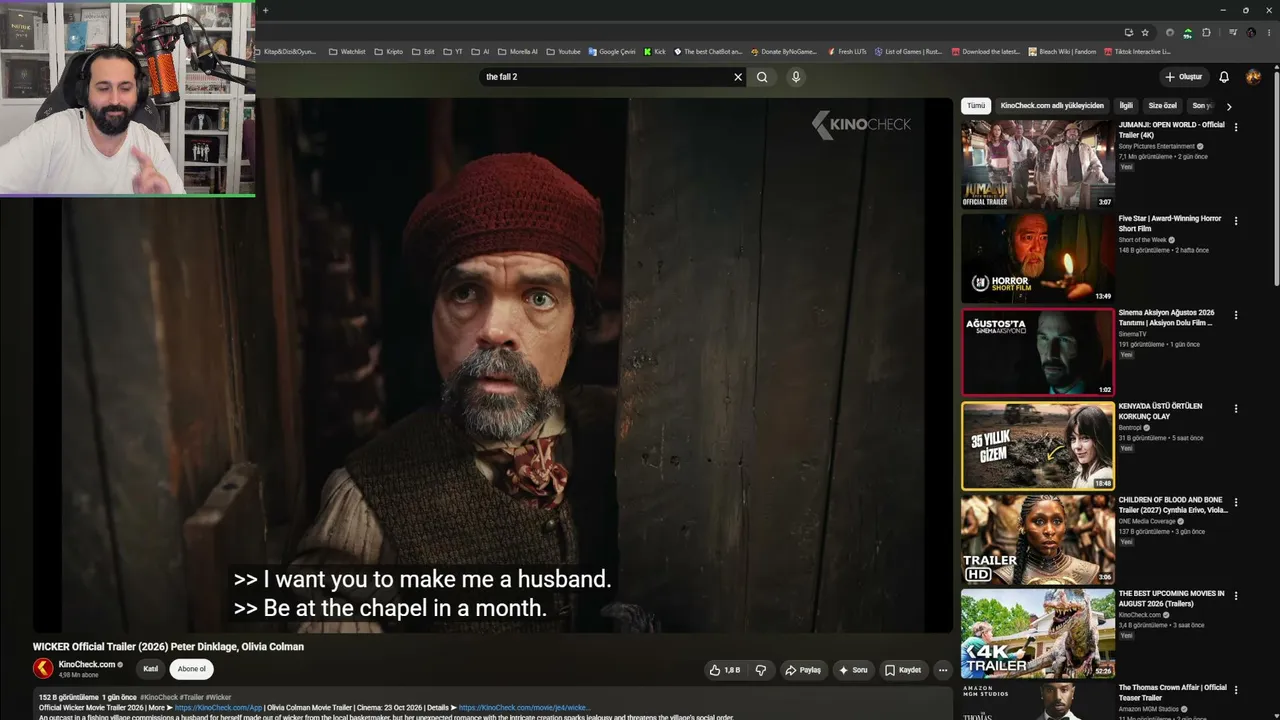Open the Youtube bookmarks folder
The image size is (1280, 720).
pos(563,52)
